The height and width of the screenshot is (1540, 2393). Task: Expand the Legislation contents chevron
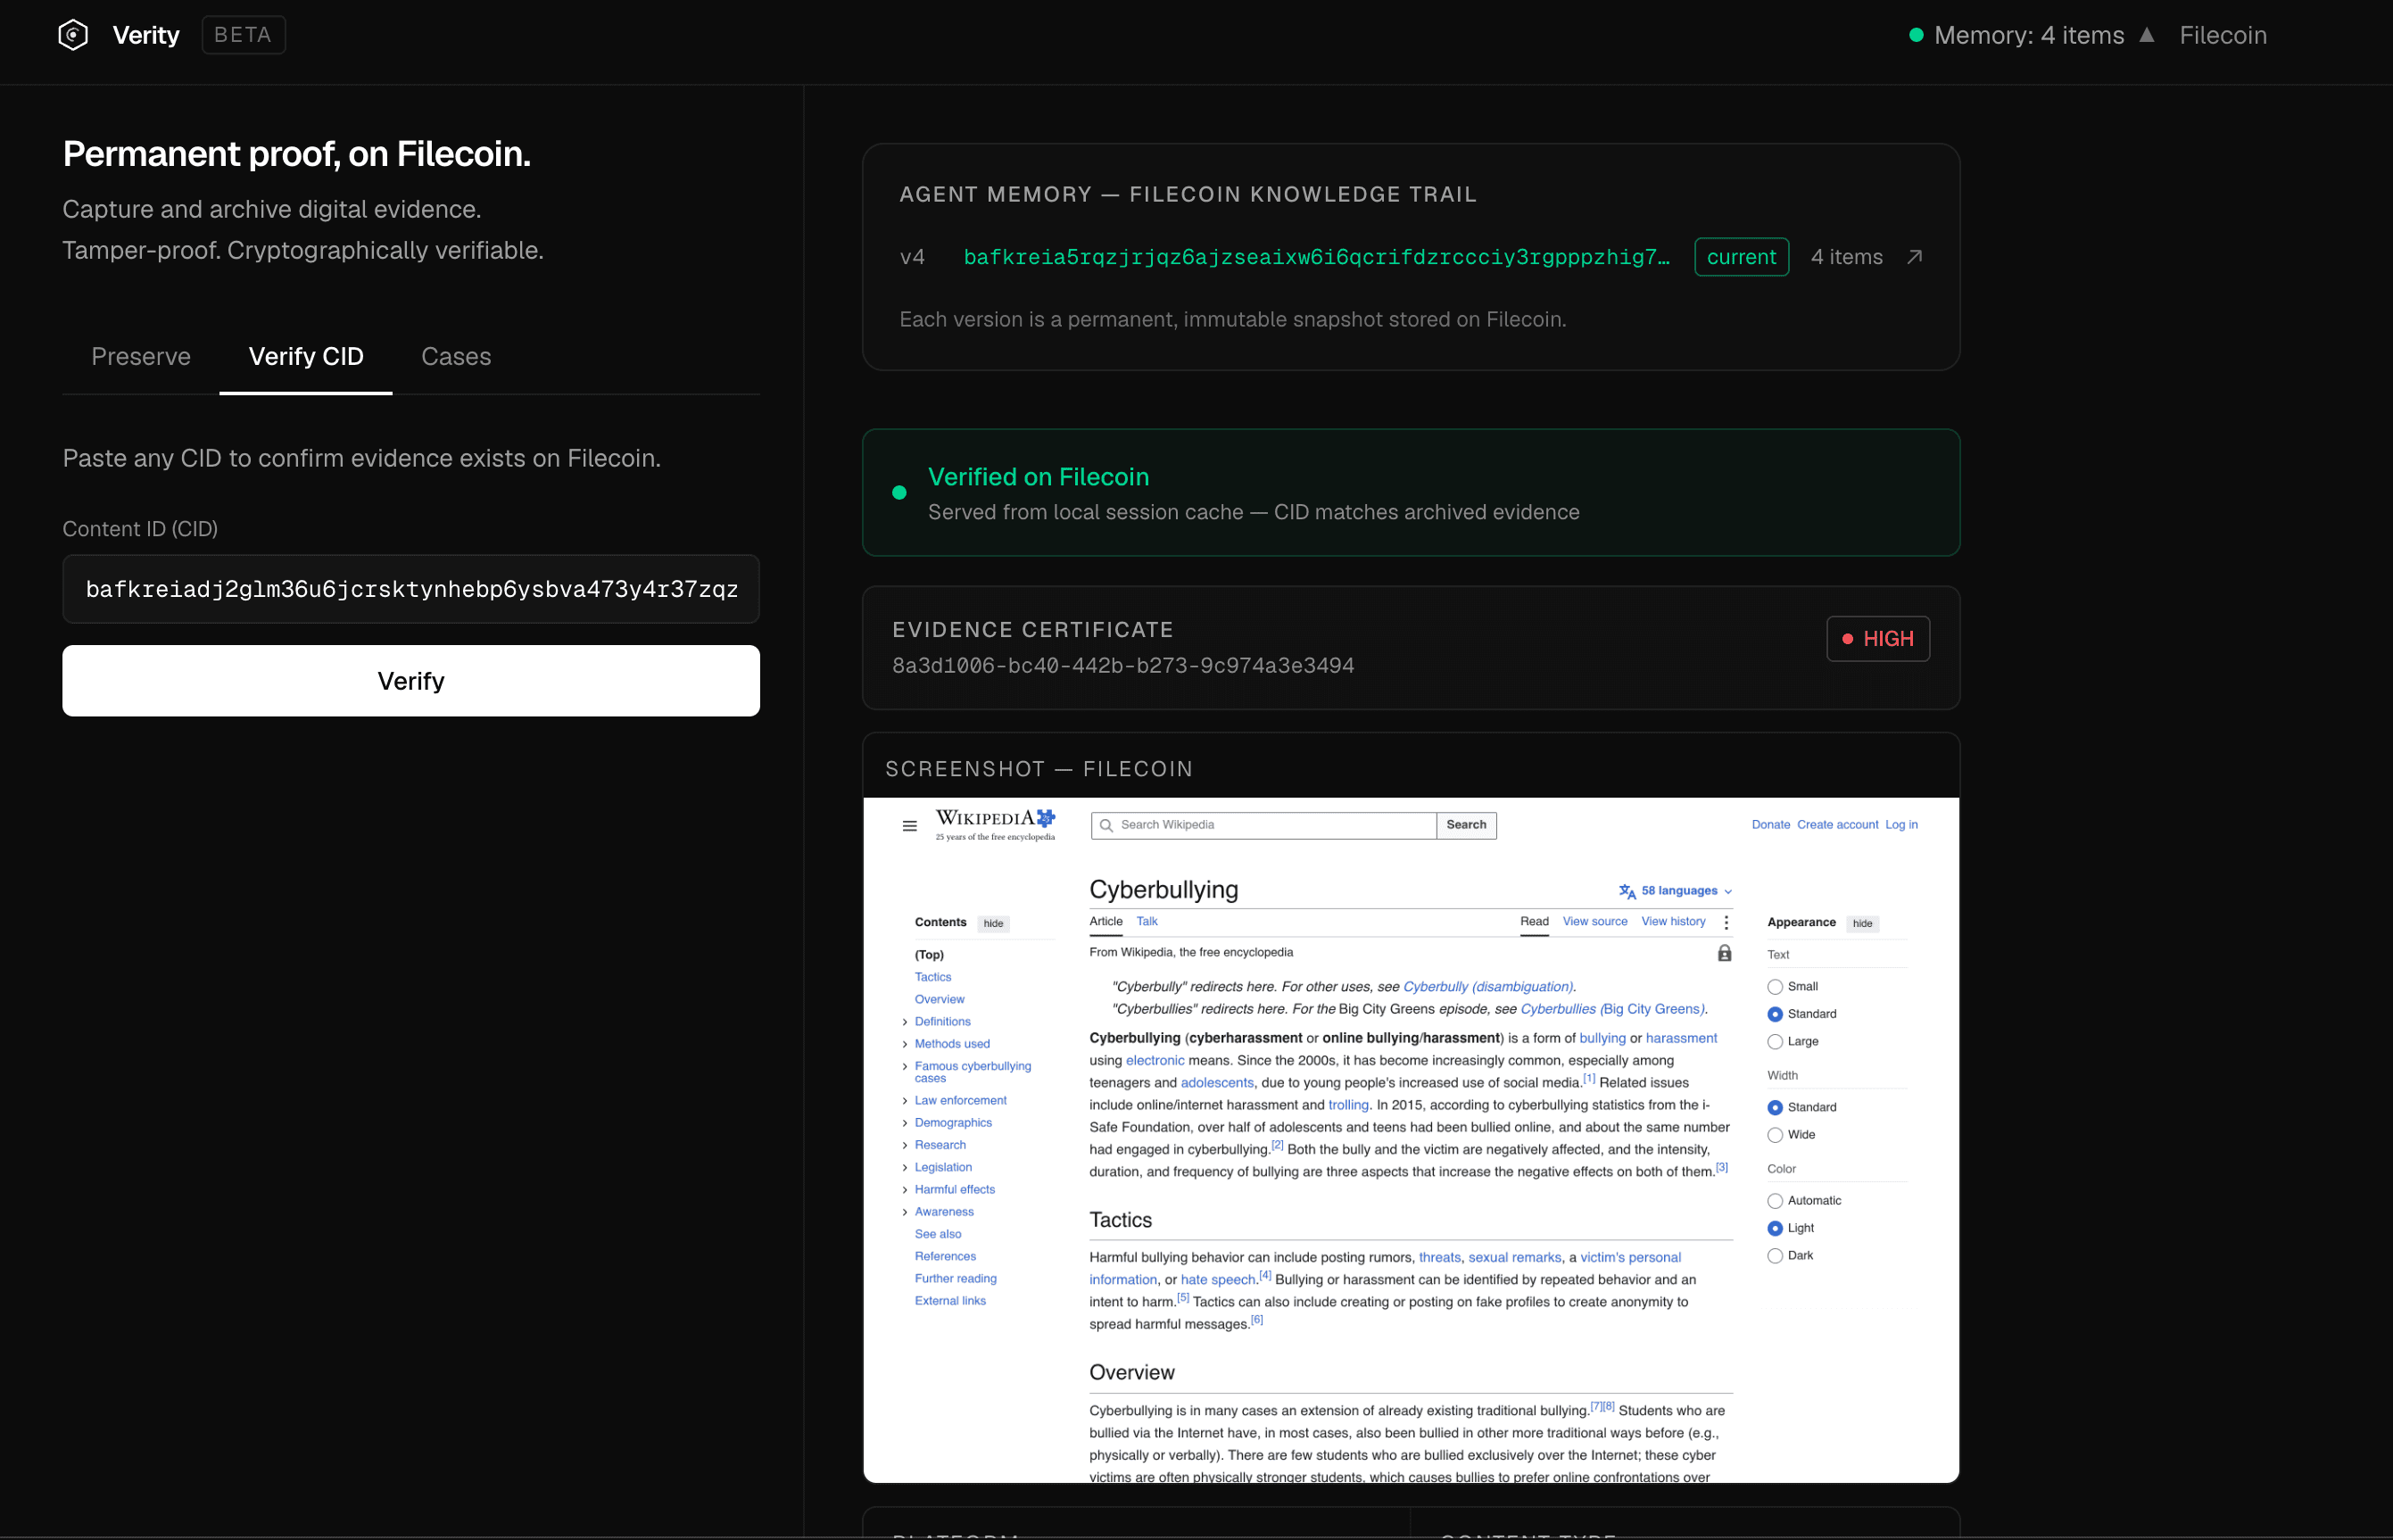point(905,1168)
